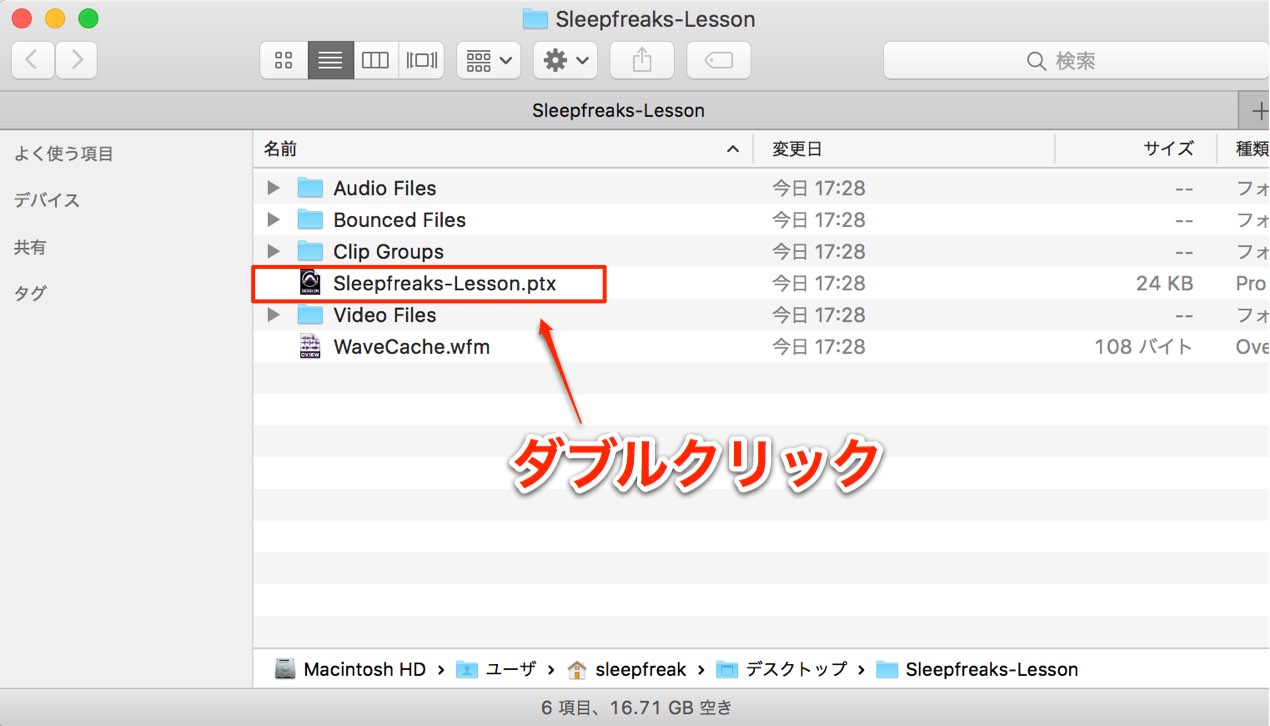Click the status bar item count text
This screenshot has width=1270, height=726.
click(636, 708)
